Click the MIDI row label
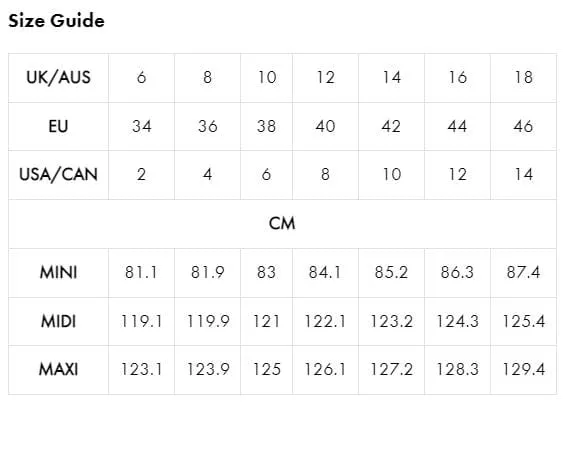 pos(58,321)
